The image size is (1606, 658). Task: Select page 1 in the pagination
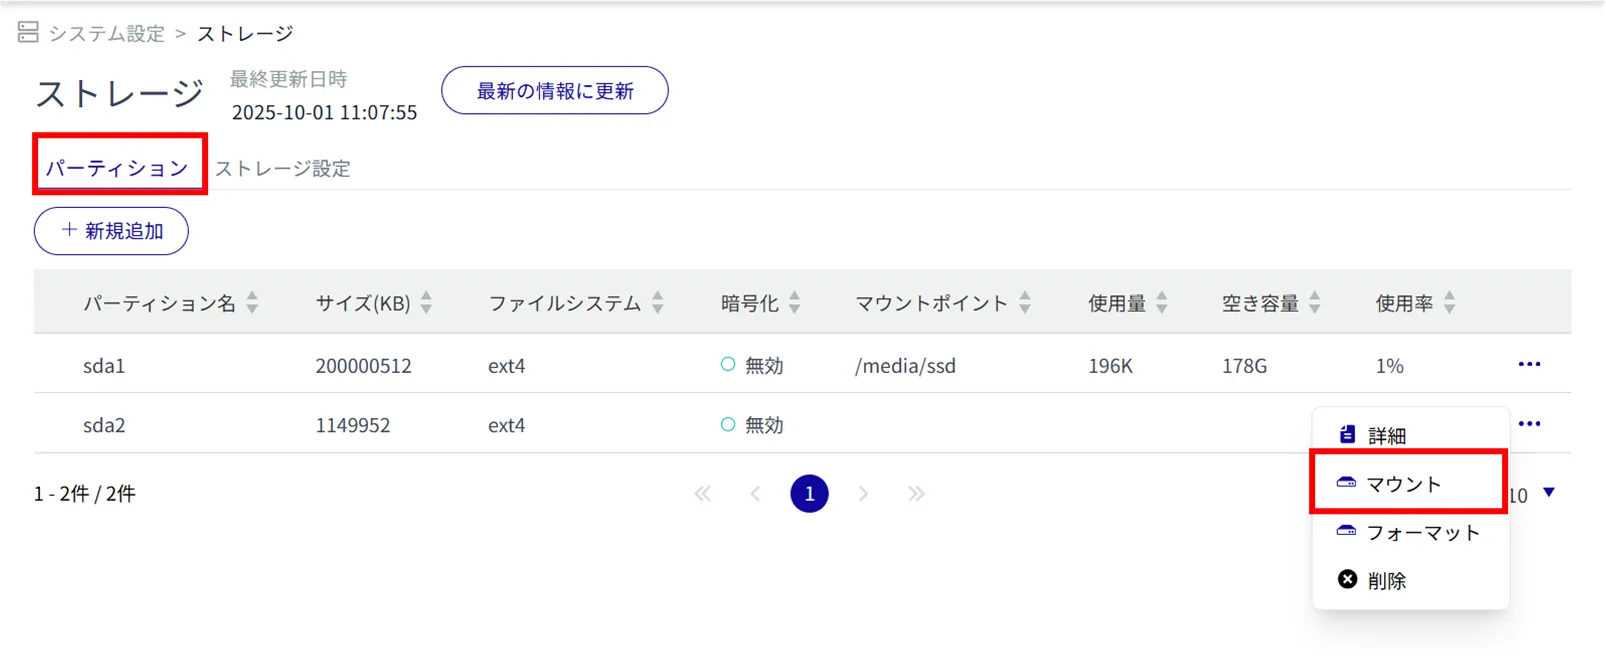click(x=809, y=494)
